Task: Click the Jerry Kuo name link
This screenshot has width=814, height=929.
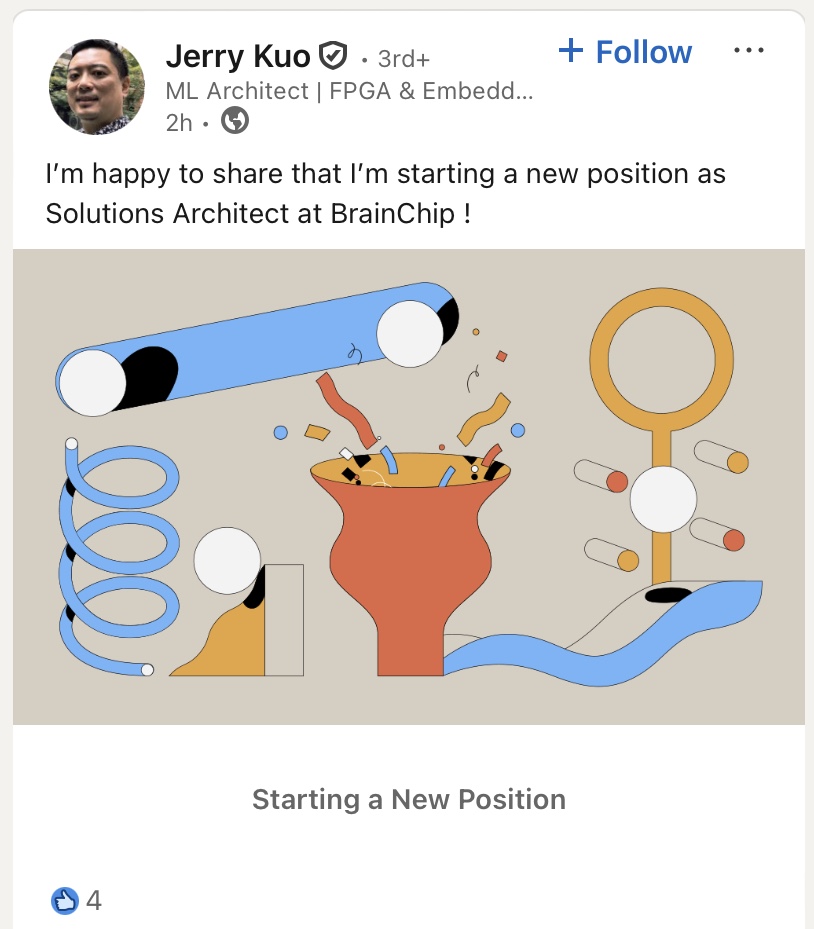Action: pyautogui.click(x=238, y=56)
